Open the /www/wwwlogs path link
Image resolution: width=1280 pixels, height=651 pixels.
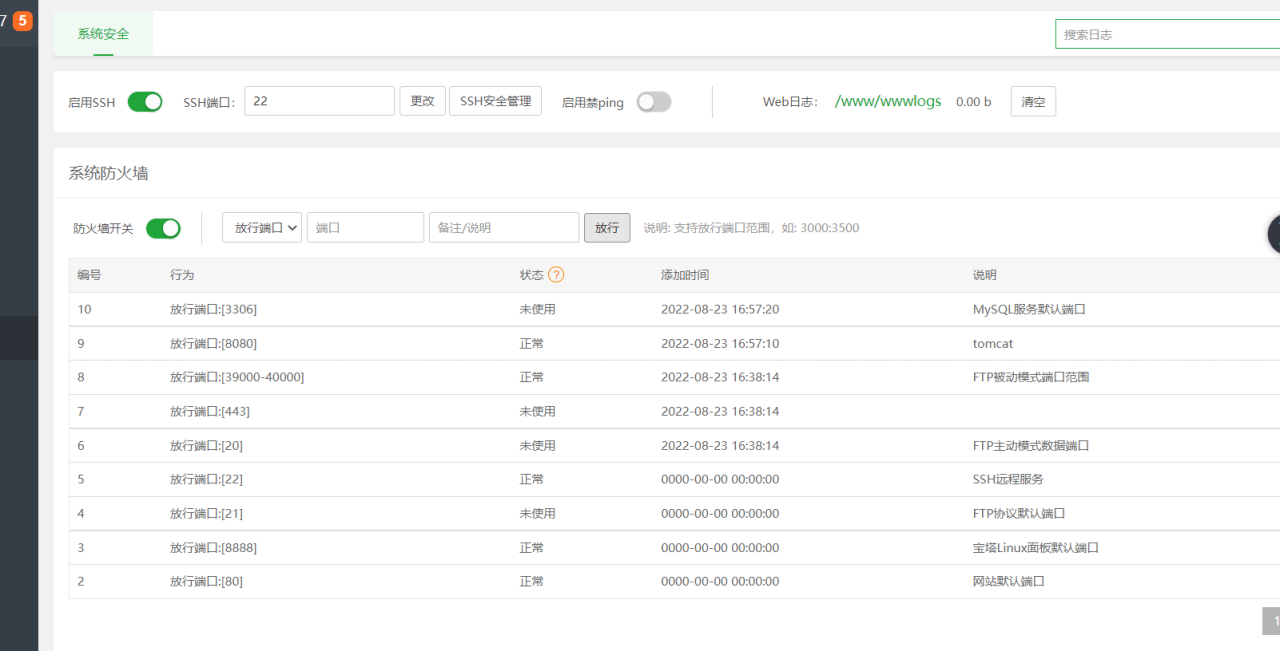click(x=887, y=101)
